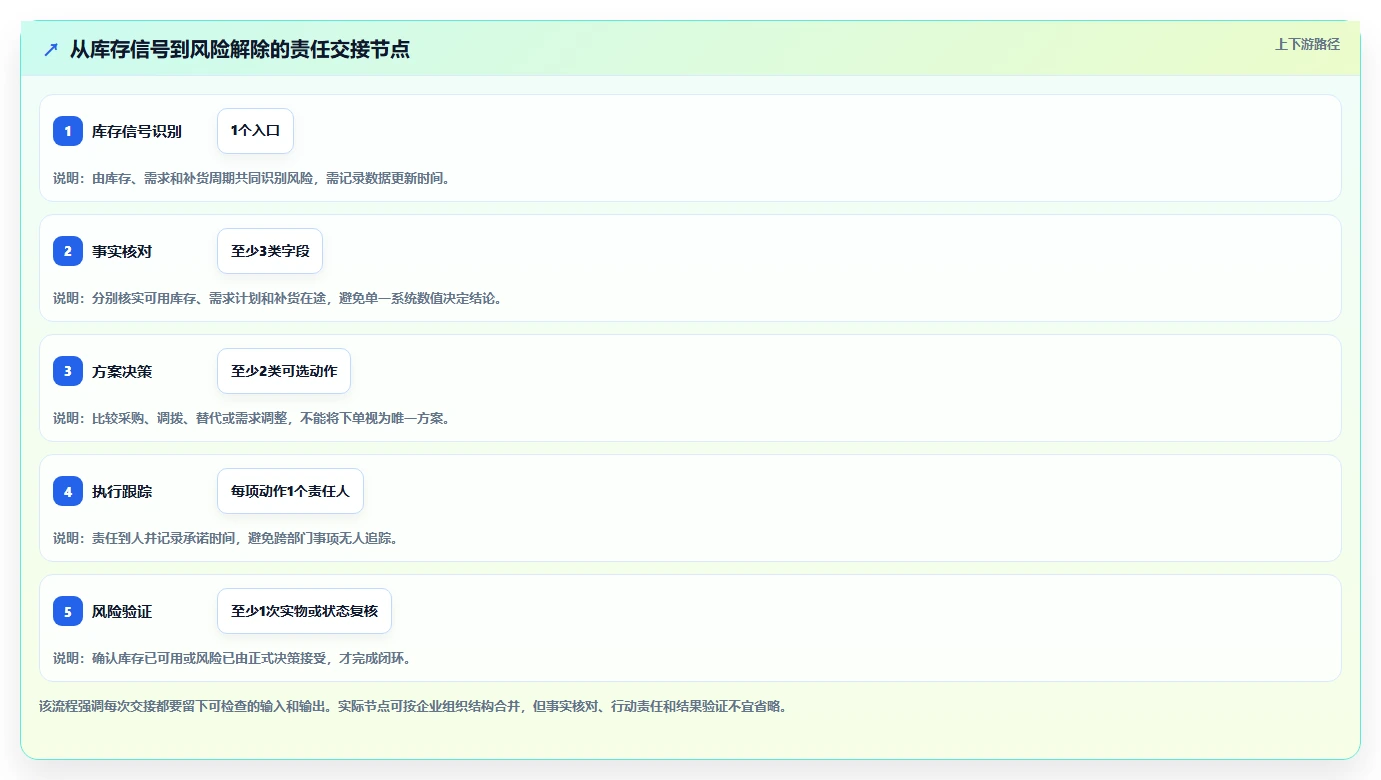The image size is (1381, 780).
Task: Click the 每项动作1个责任人 tag
Action: point(290,491)
